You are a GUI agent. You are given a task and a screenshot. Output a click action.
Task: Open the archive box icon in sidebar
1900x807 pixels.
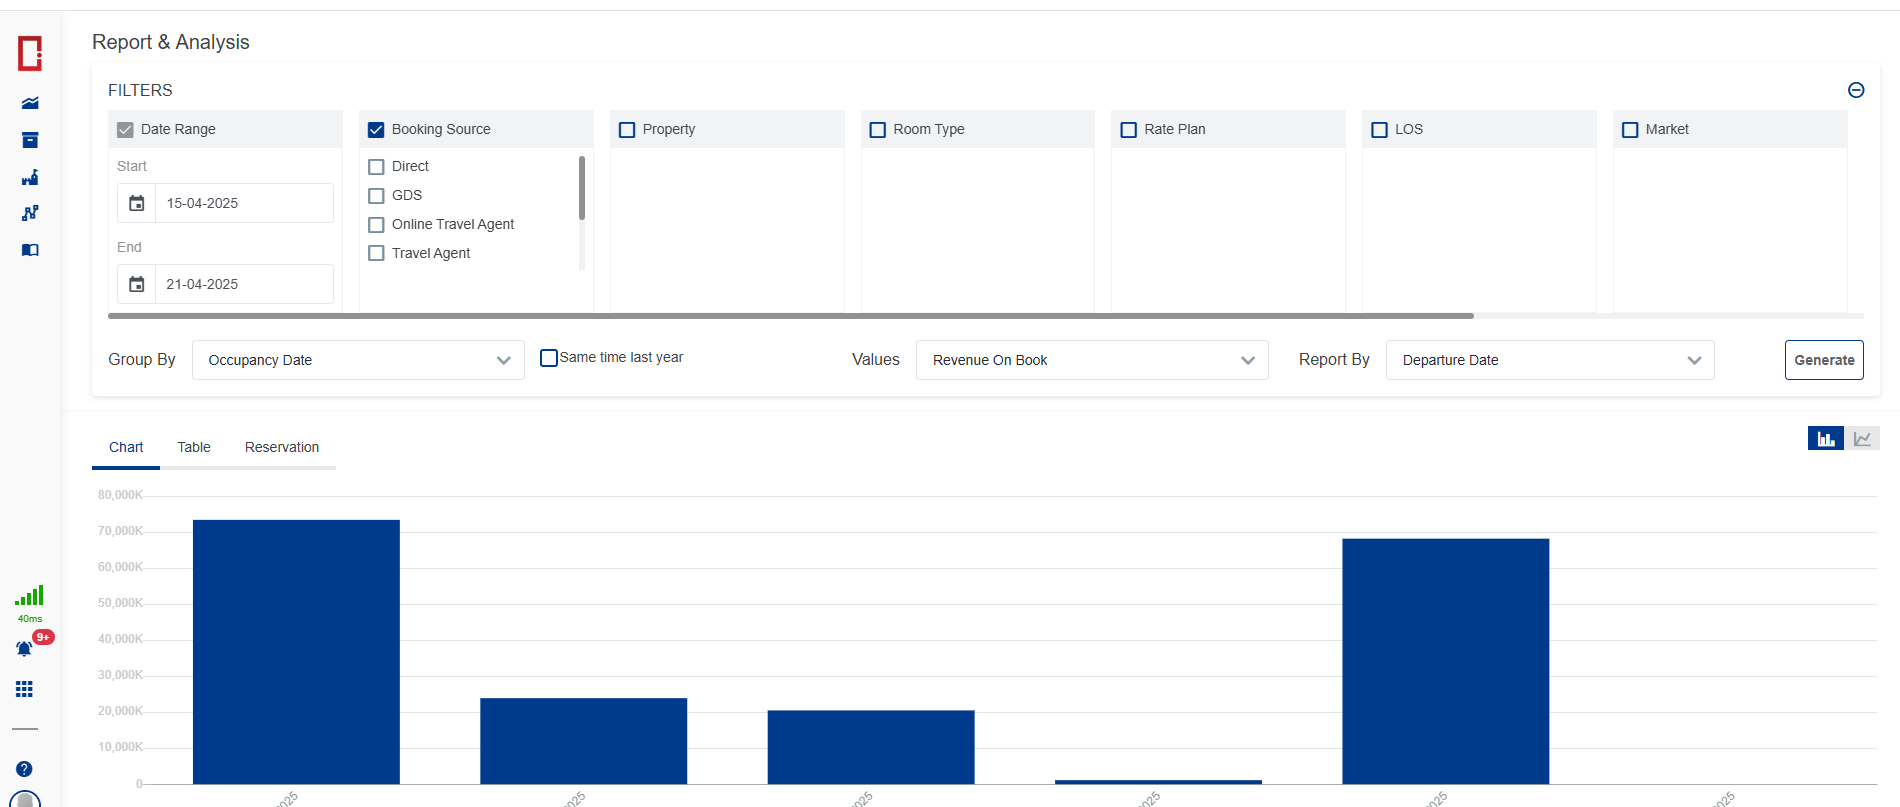(x=30, y=140)
